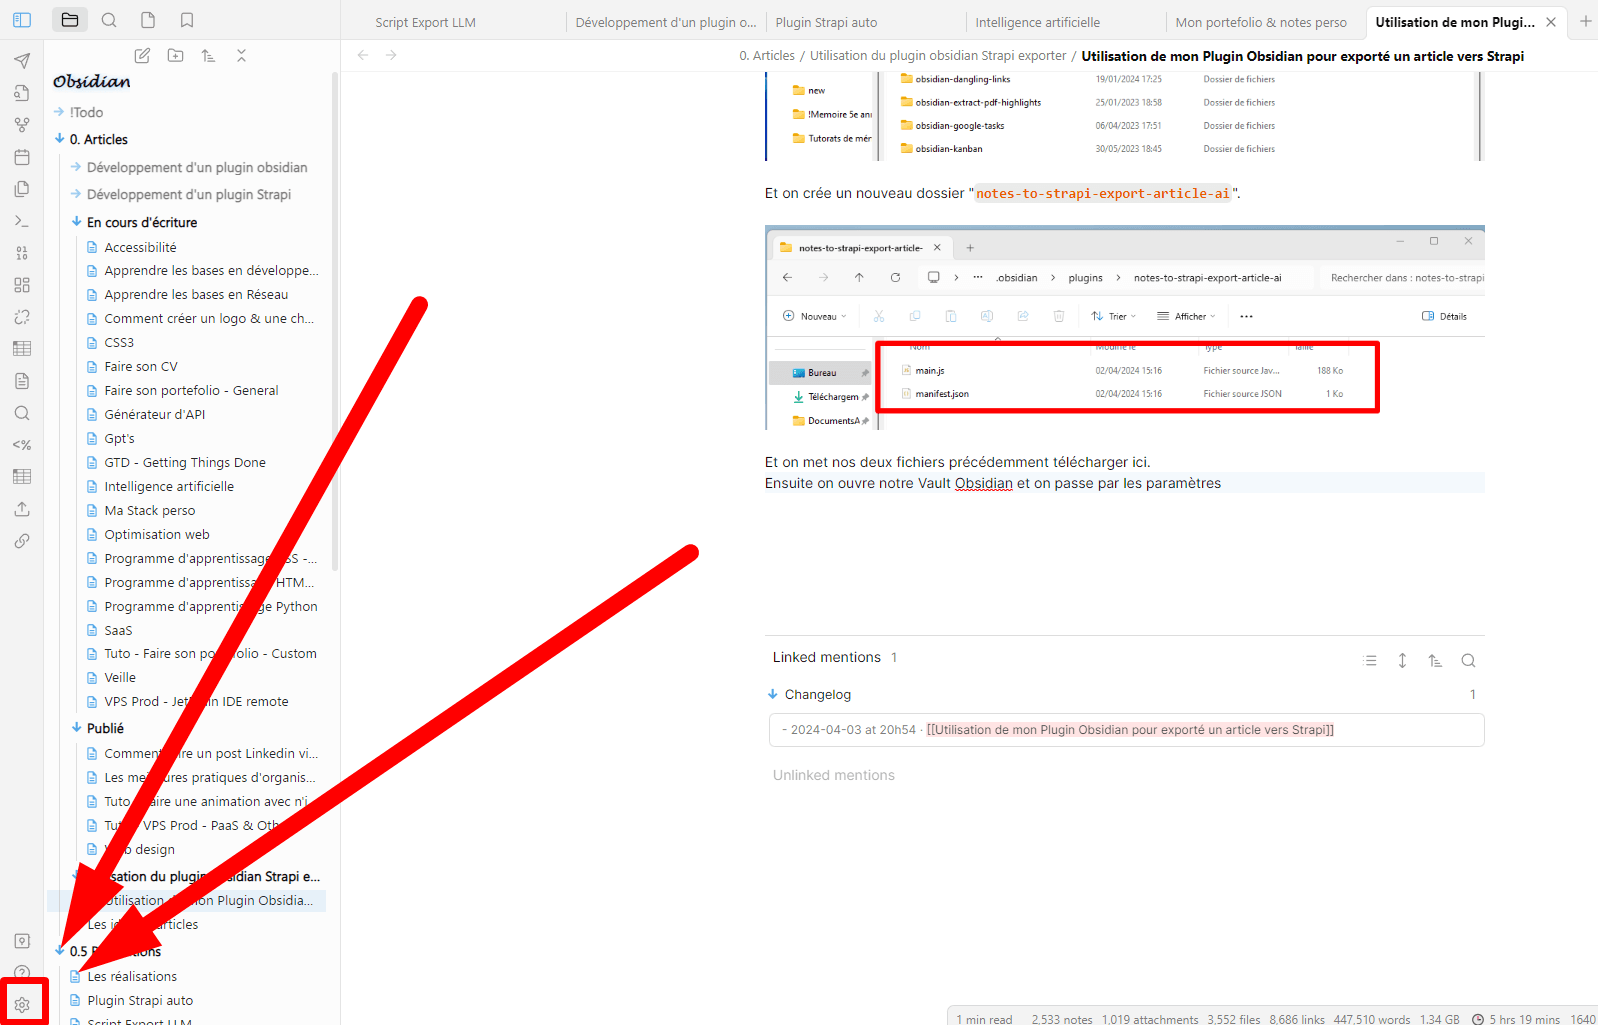1598x1025 pixels.
Task: Click the chain link ribbon icon
Action: pyautogui.click(x=22, y=541)
